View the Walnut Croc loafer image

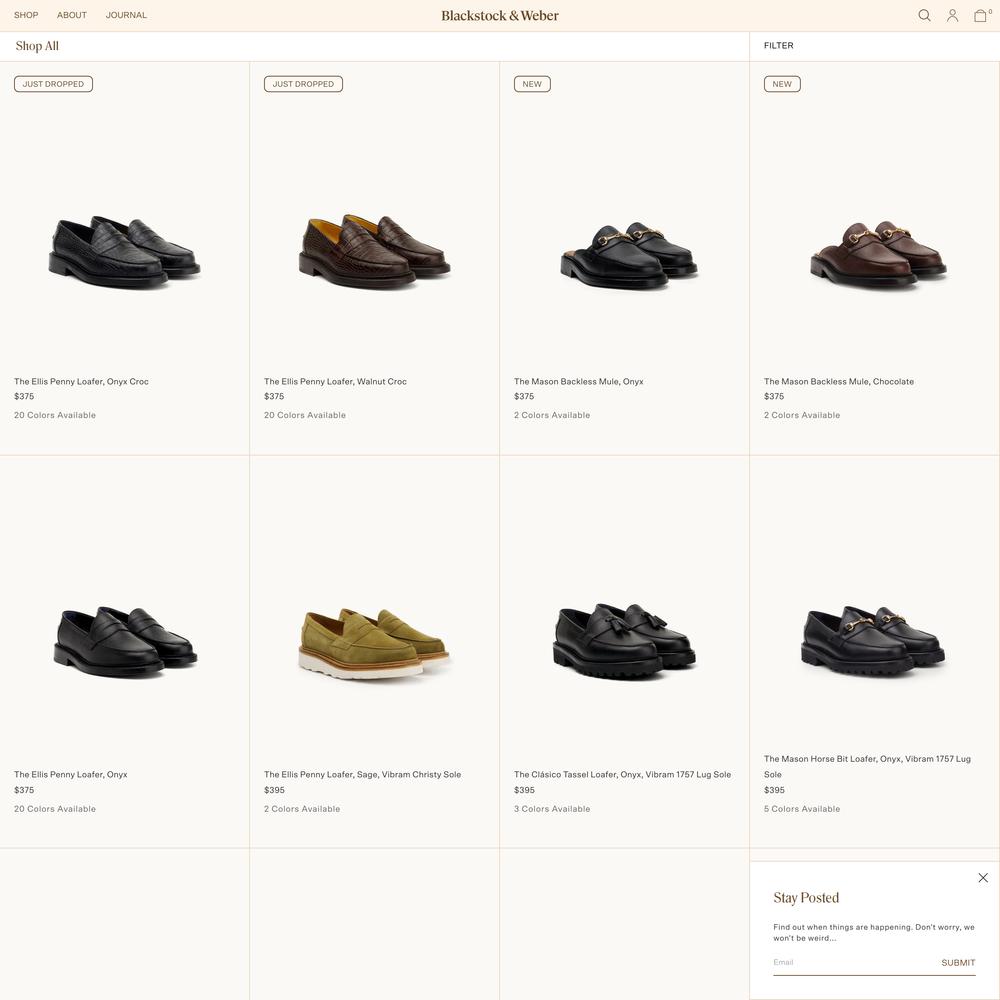pos(374,251)
